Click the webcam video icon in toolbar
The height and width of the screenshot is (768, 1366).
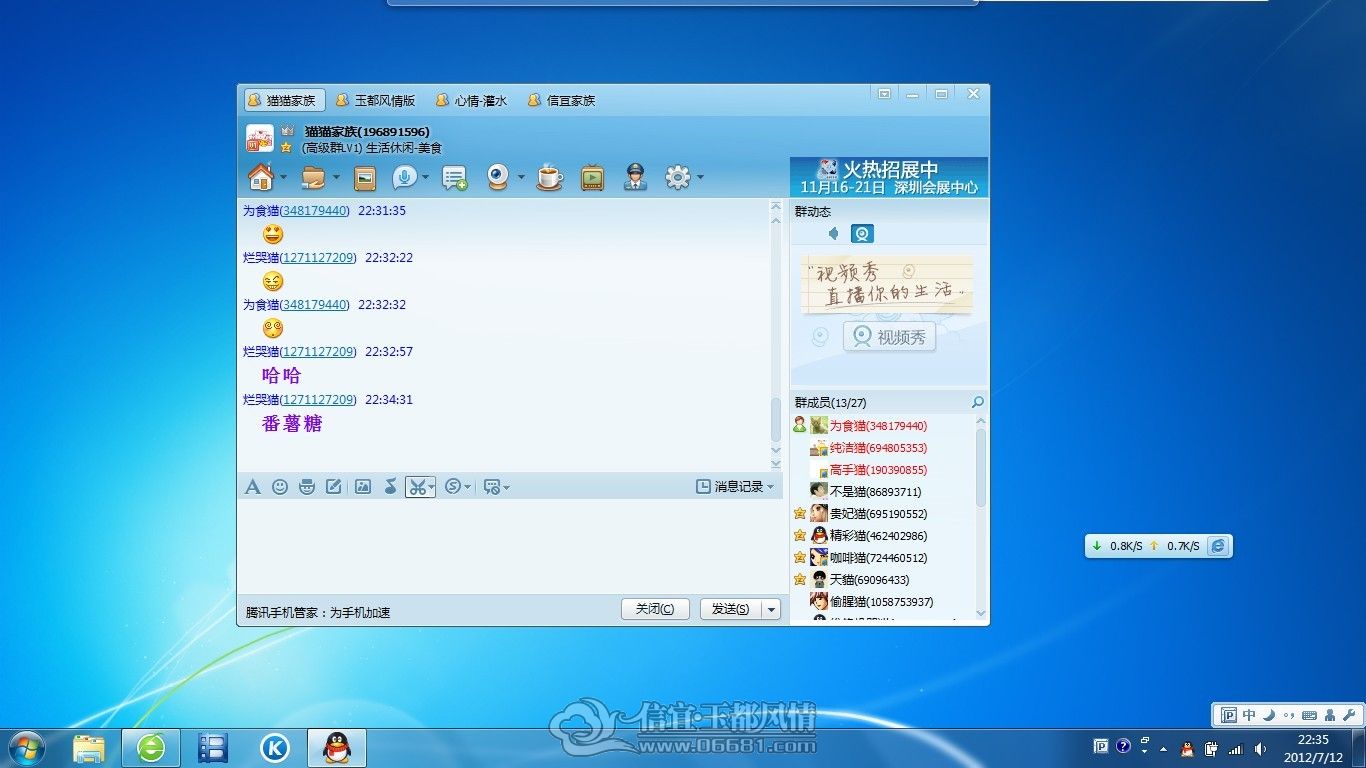coord(498,177)
